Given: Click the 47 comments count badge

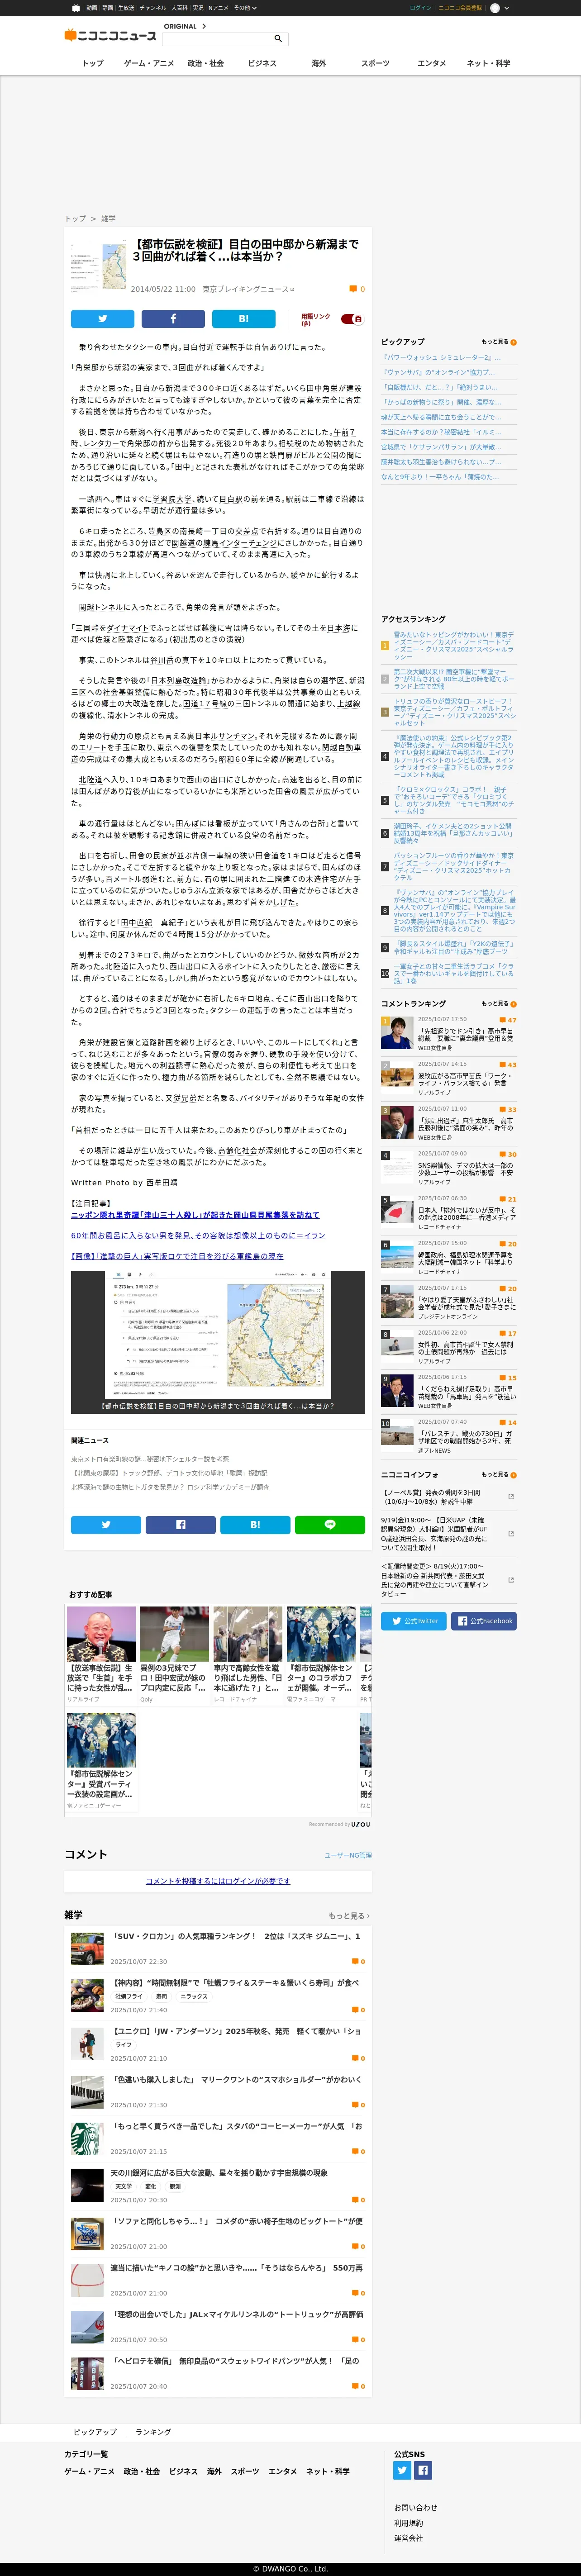Looking at the screenshot, I should coord(508,1020).
